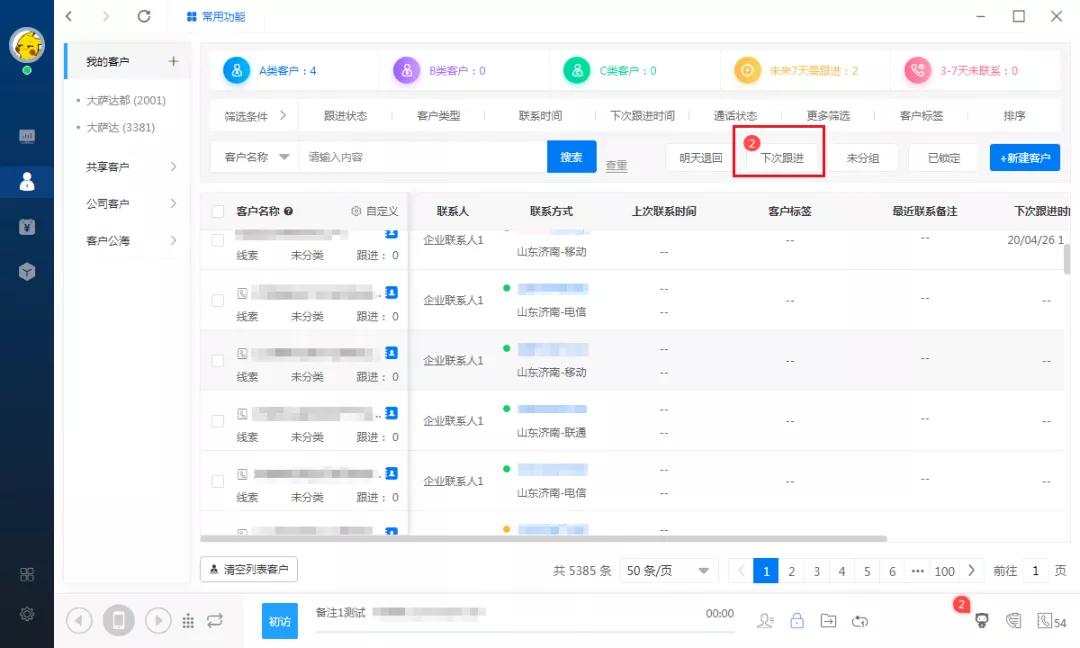Check the highlighted 山东济南-移动 row
This screenshot has height=648, width=1080.
[218, 361]
